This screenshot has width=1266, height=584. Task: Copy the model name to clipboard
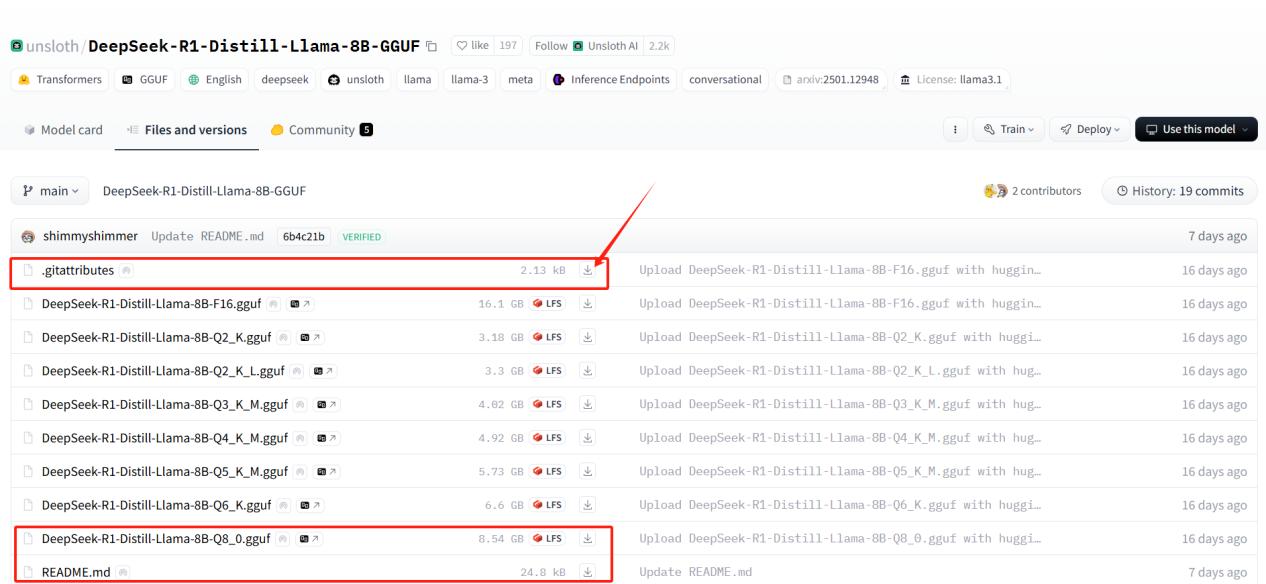[x=431, y=46]
